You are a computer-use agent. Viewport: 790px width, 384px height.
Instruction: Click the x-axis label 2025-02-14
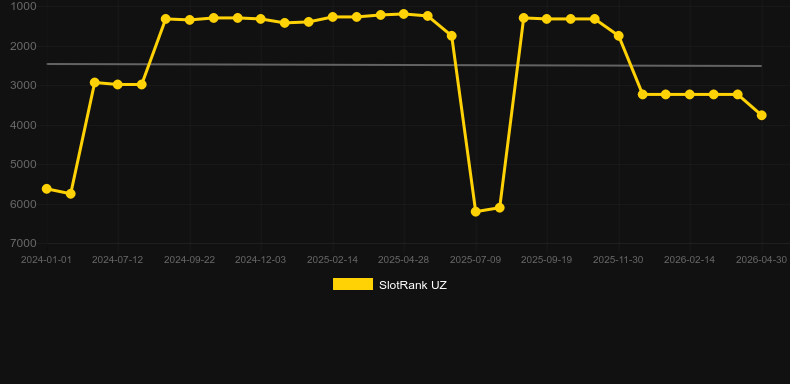[333, 260]
